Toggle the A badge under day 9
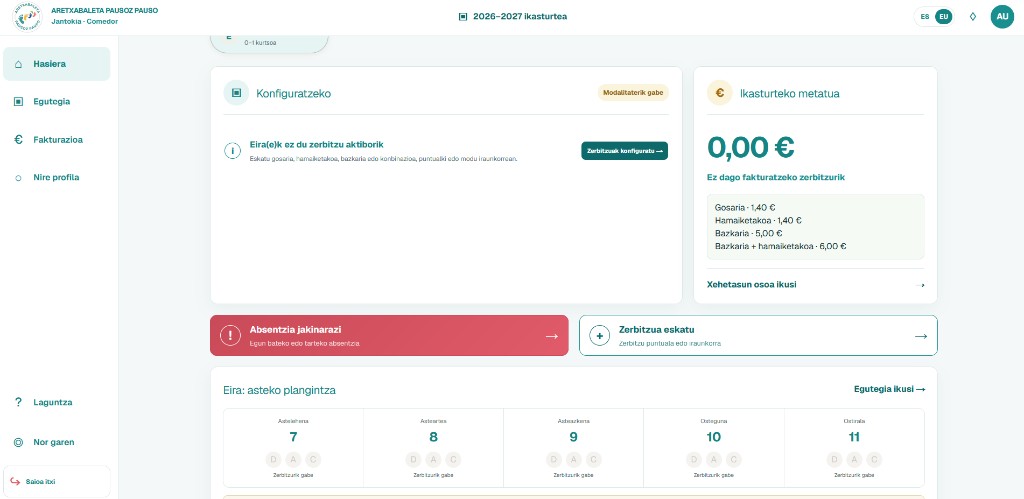 click(x=573, y=459)
